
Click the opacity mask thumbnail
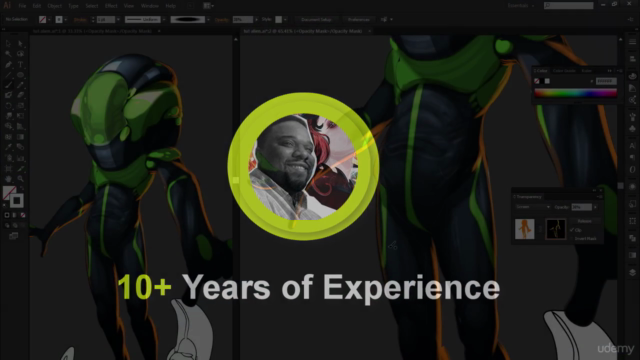tap(556, 229)
